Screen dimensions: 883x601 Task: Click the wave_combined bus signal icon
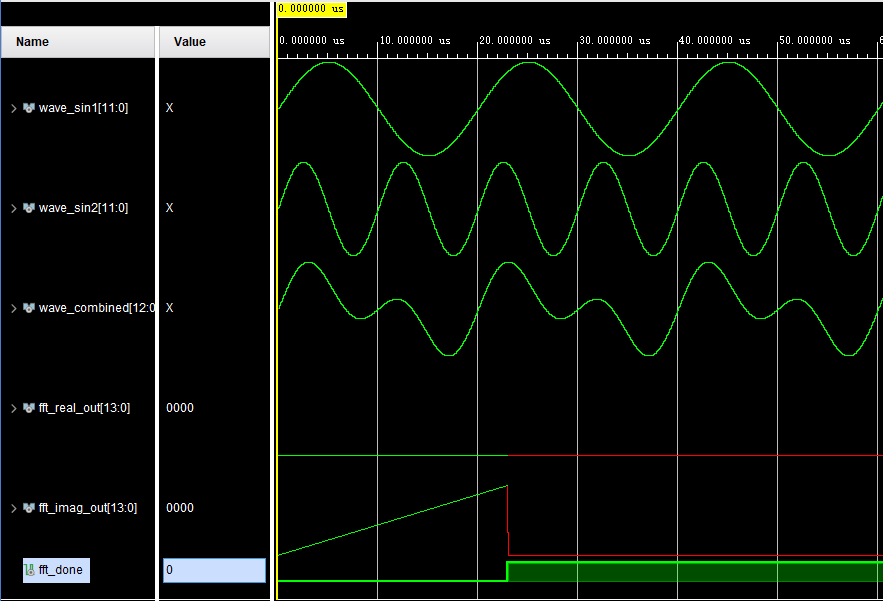(29, 308)
